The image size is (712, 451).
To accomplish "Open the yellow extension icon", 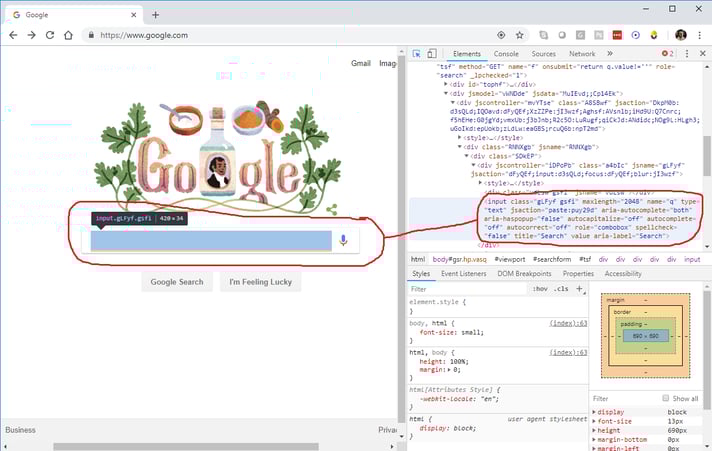I will [x=654, y=35].
